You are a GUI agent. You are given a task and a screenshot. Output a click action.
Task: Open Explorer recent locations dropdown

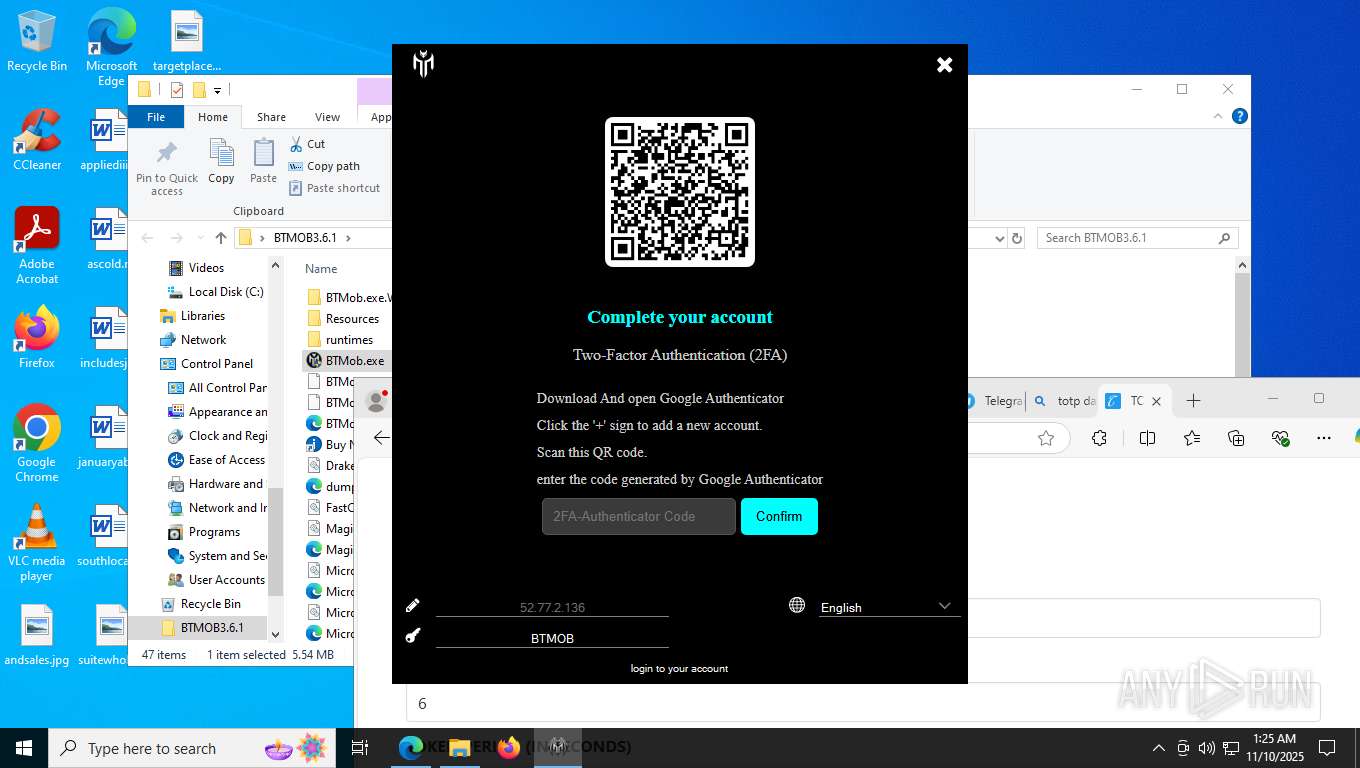tap(200, 238)
